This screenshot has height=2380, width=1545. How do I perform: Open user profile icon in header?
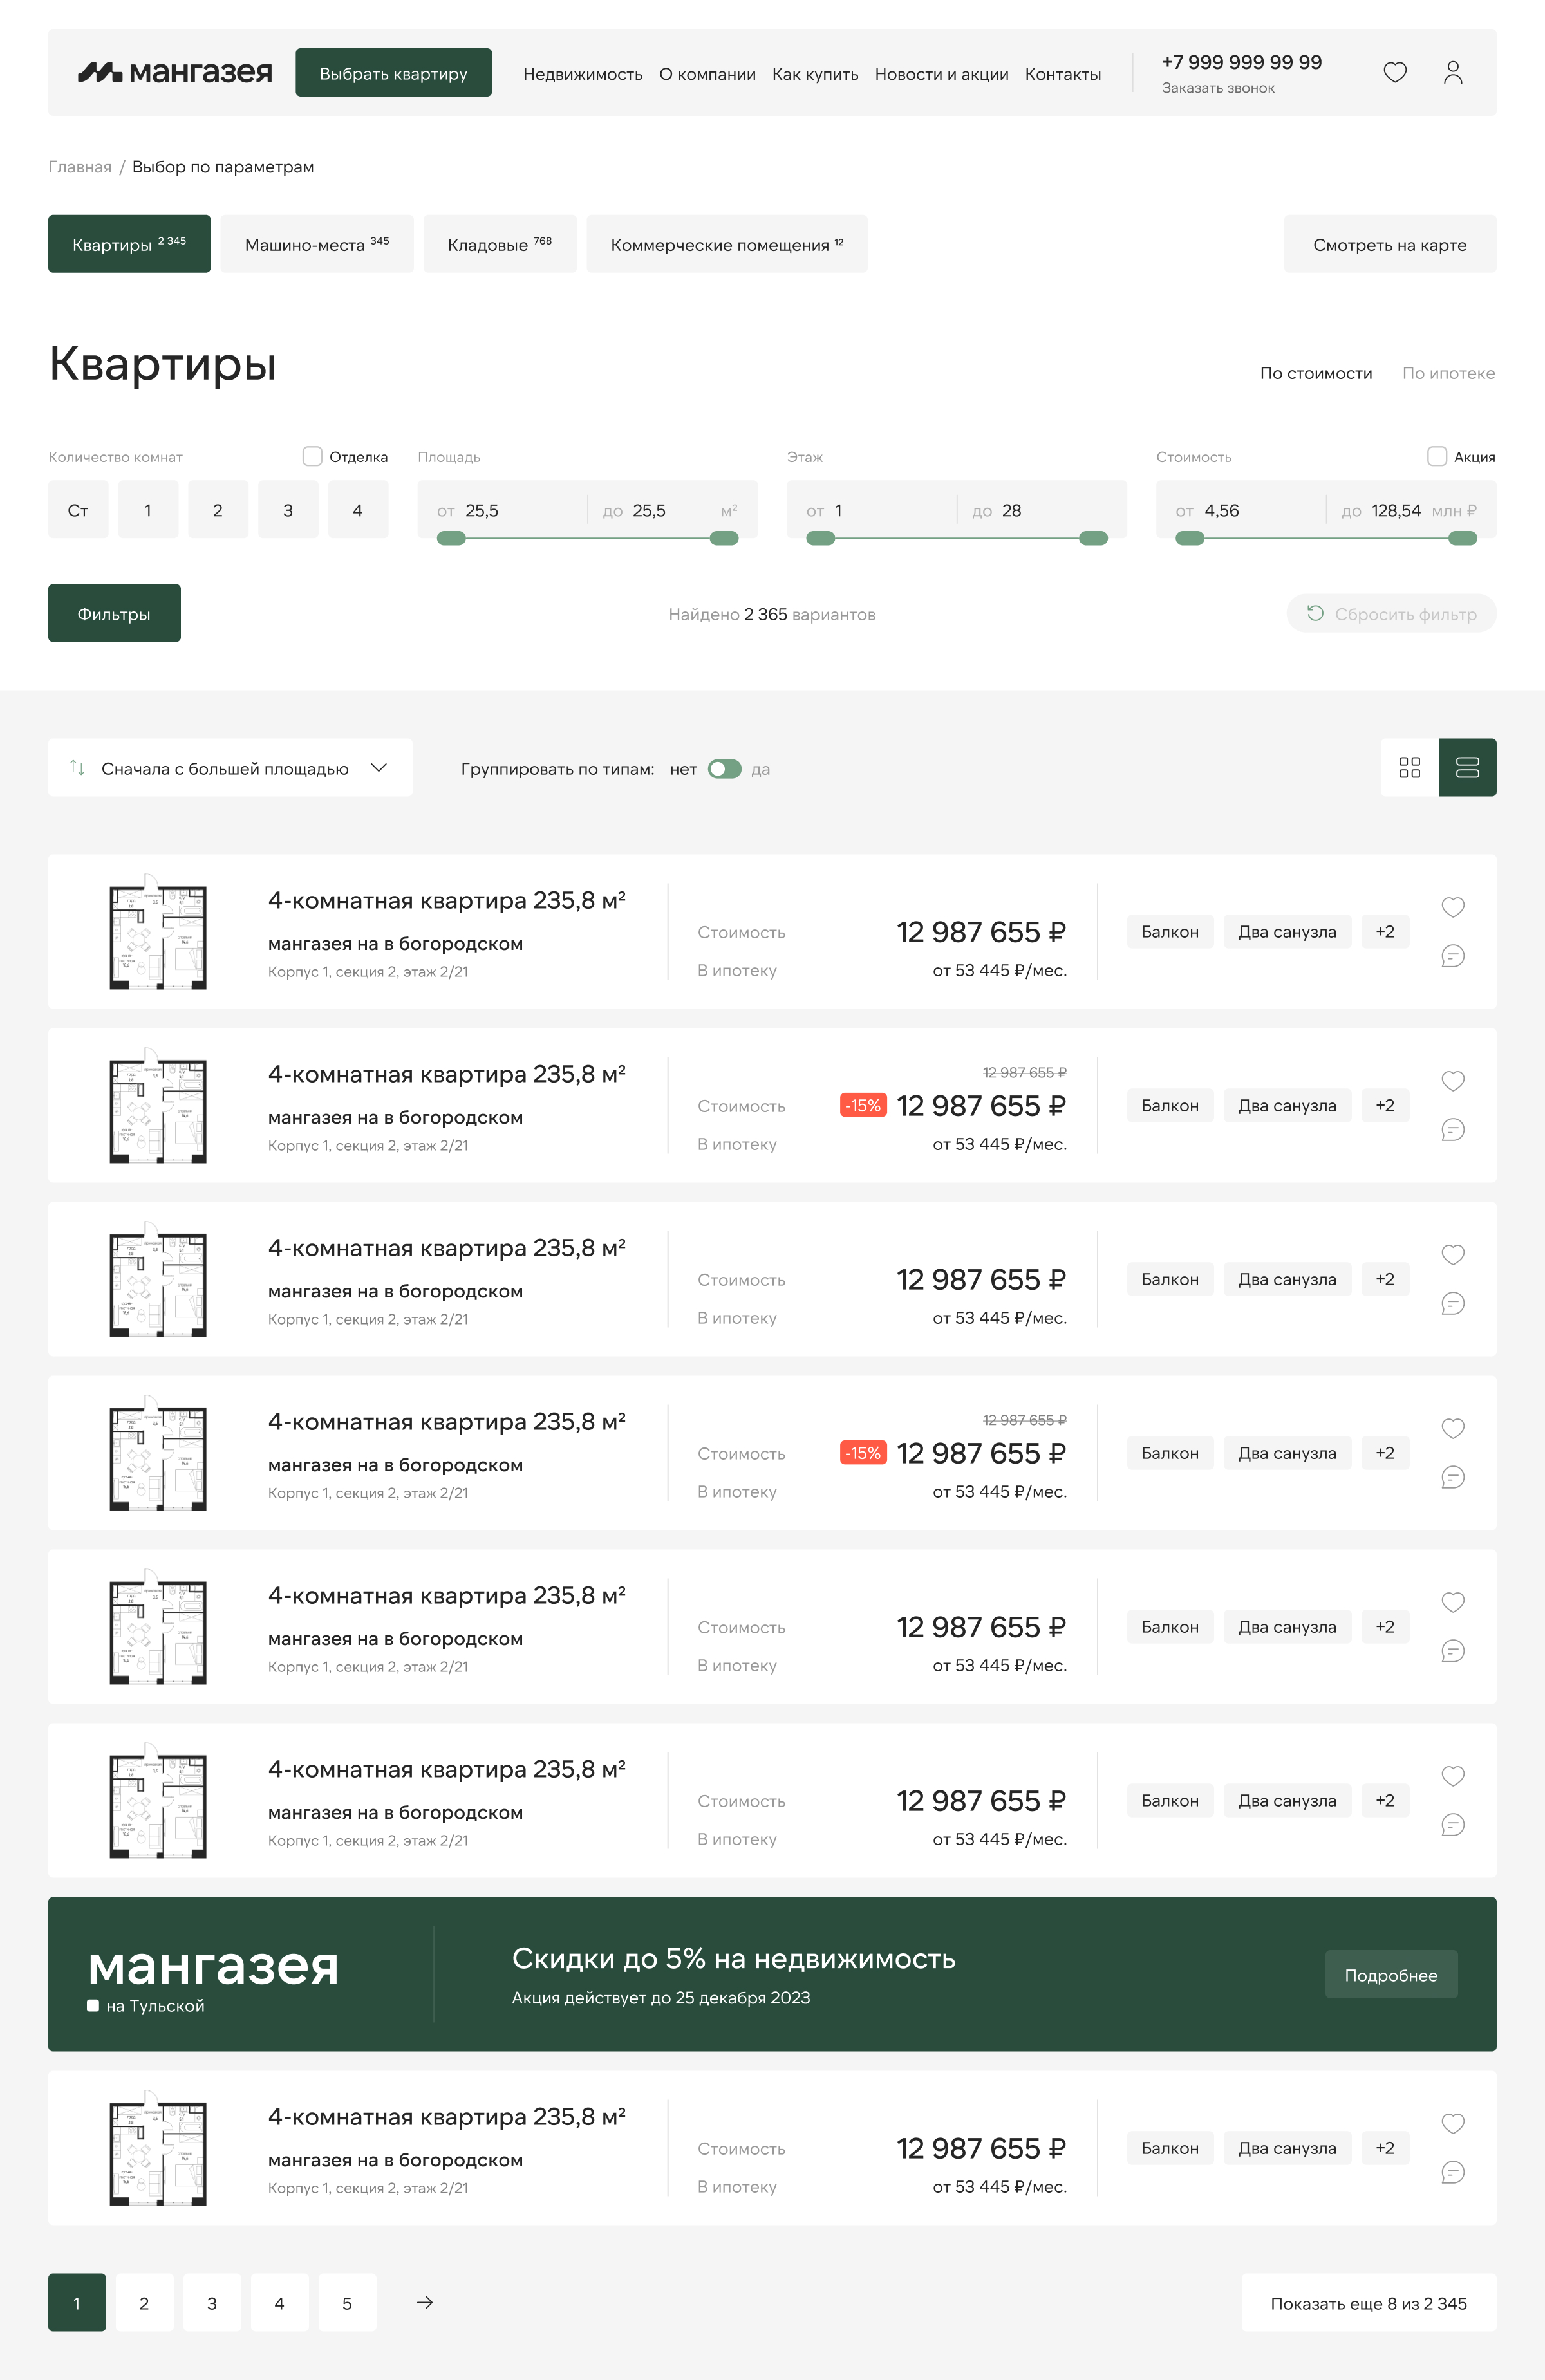pyautogui.click(x=1452, y=72)
